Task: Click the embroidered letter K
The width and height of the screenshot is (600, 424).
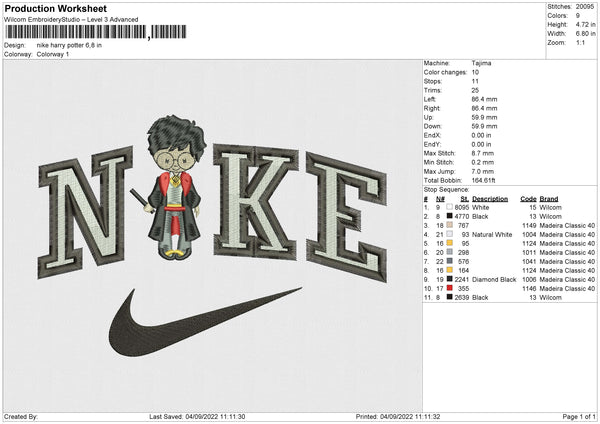Action: [256, 200]
